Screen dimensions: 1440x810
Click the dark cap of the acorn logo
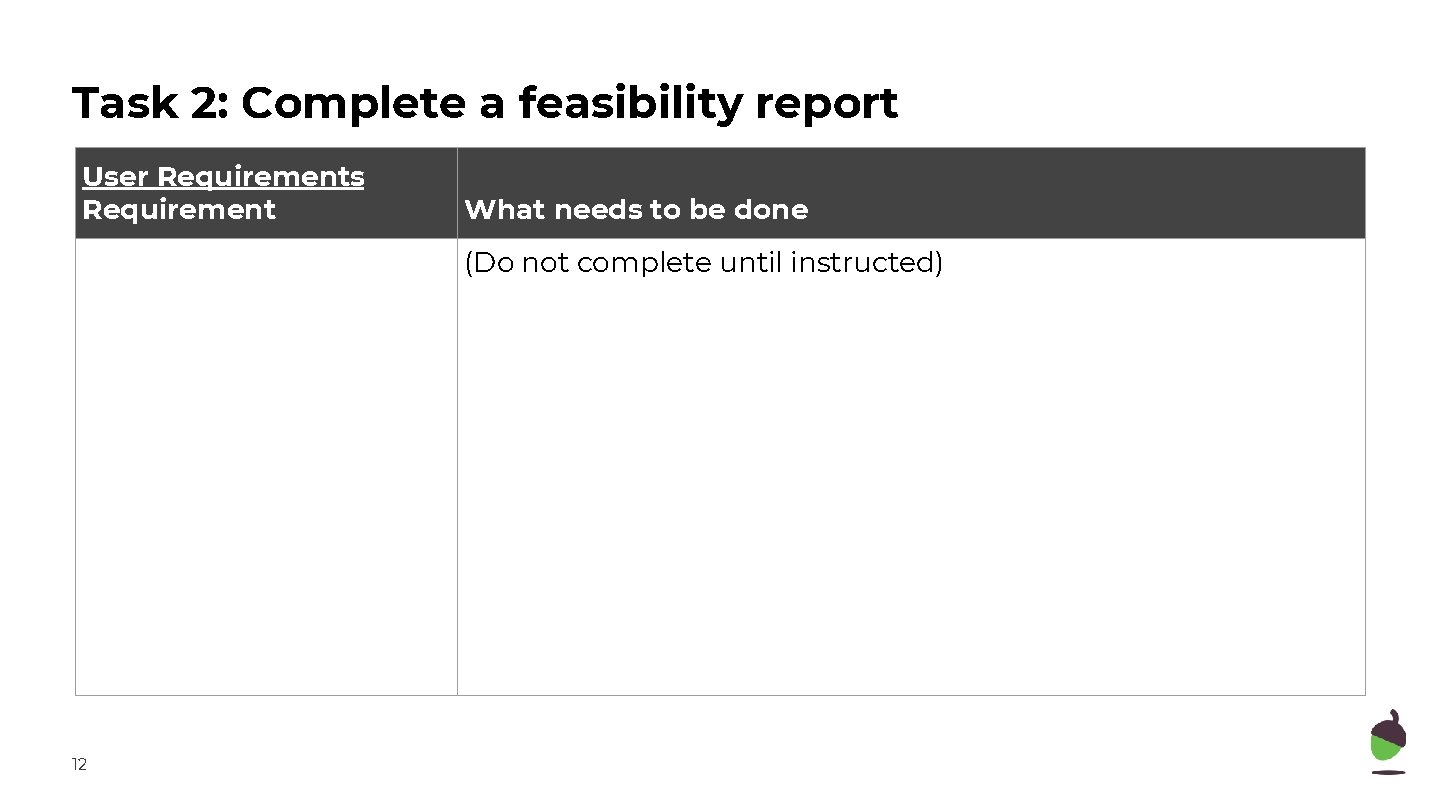pos(1390,728)
